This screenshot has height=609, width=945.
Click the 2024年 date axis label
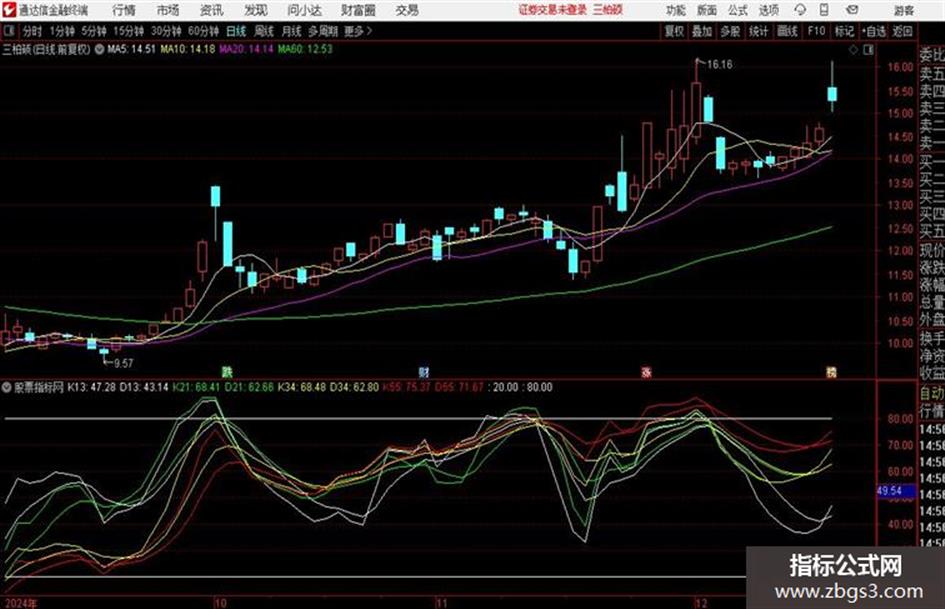click(20, 603)
